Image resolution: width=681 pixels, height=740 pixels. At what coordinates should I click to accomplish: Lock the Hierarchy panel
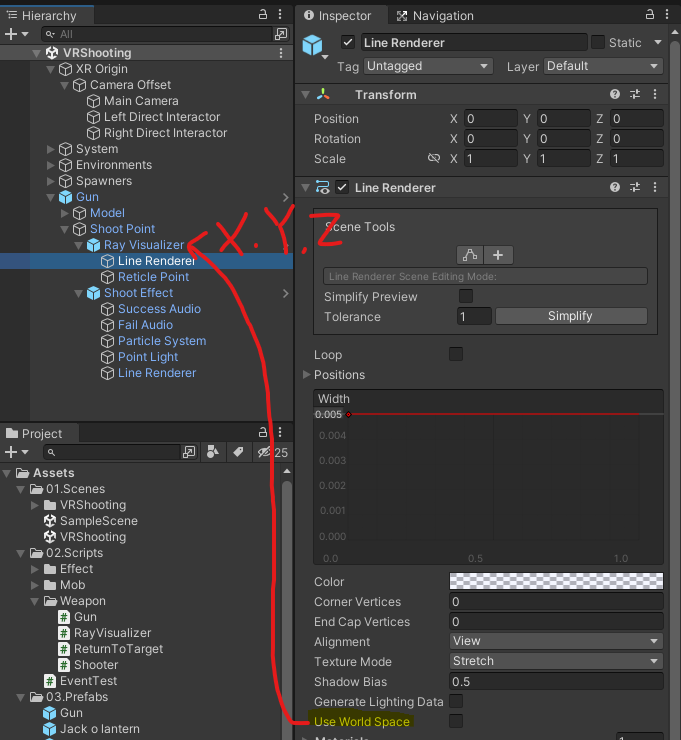pos(263,15)
